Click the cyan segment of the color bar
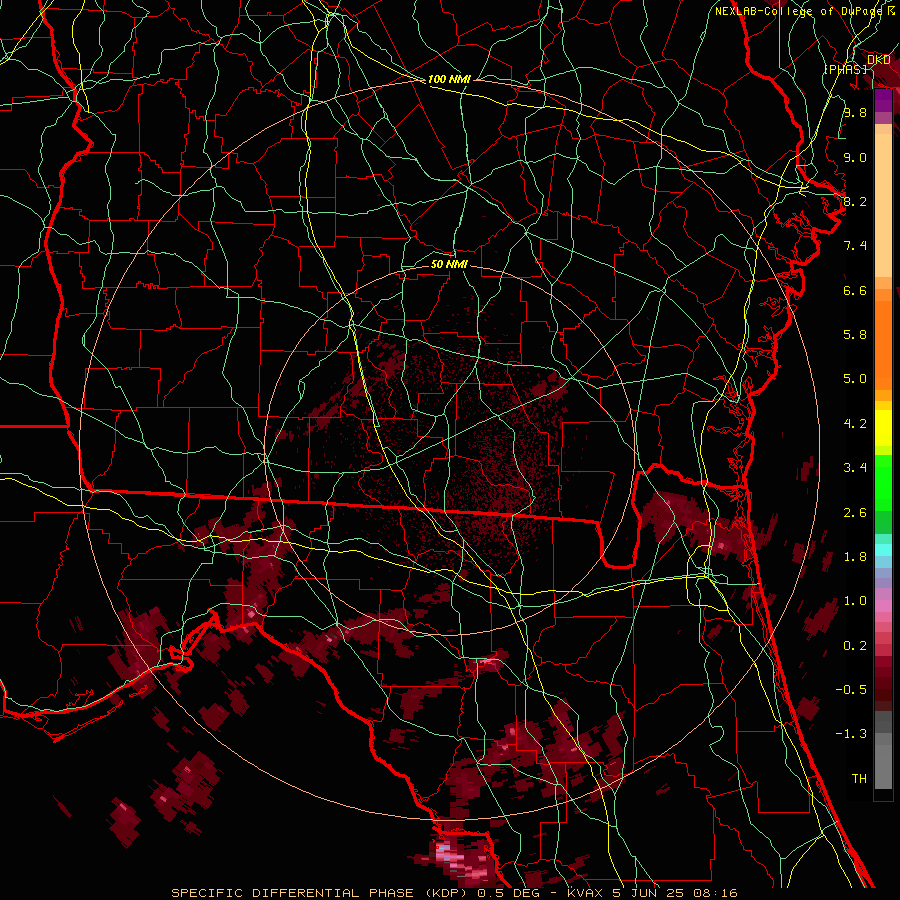The height and width of the screenshot is (900, 900). click(x=883, y=550)
